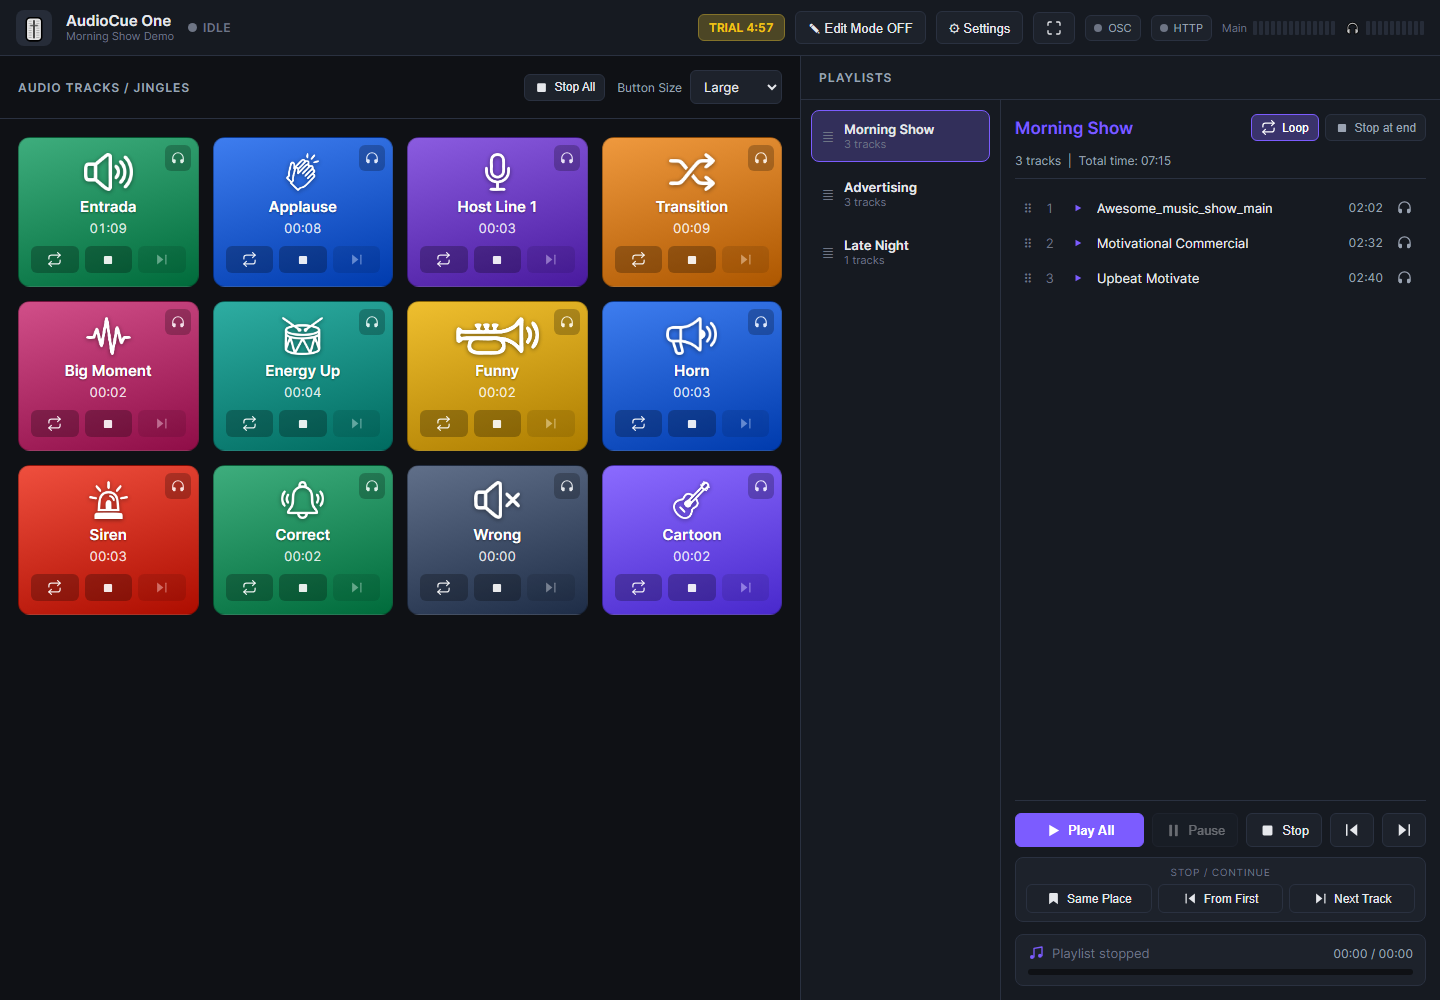Choose Same Place continue option
The height and width of the screenshot is (1000, 1440).
point(1089,899)
